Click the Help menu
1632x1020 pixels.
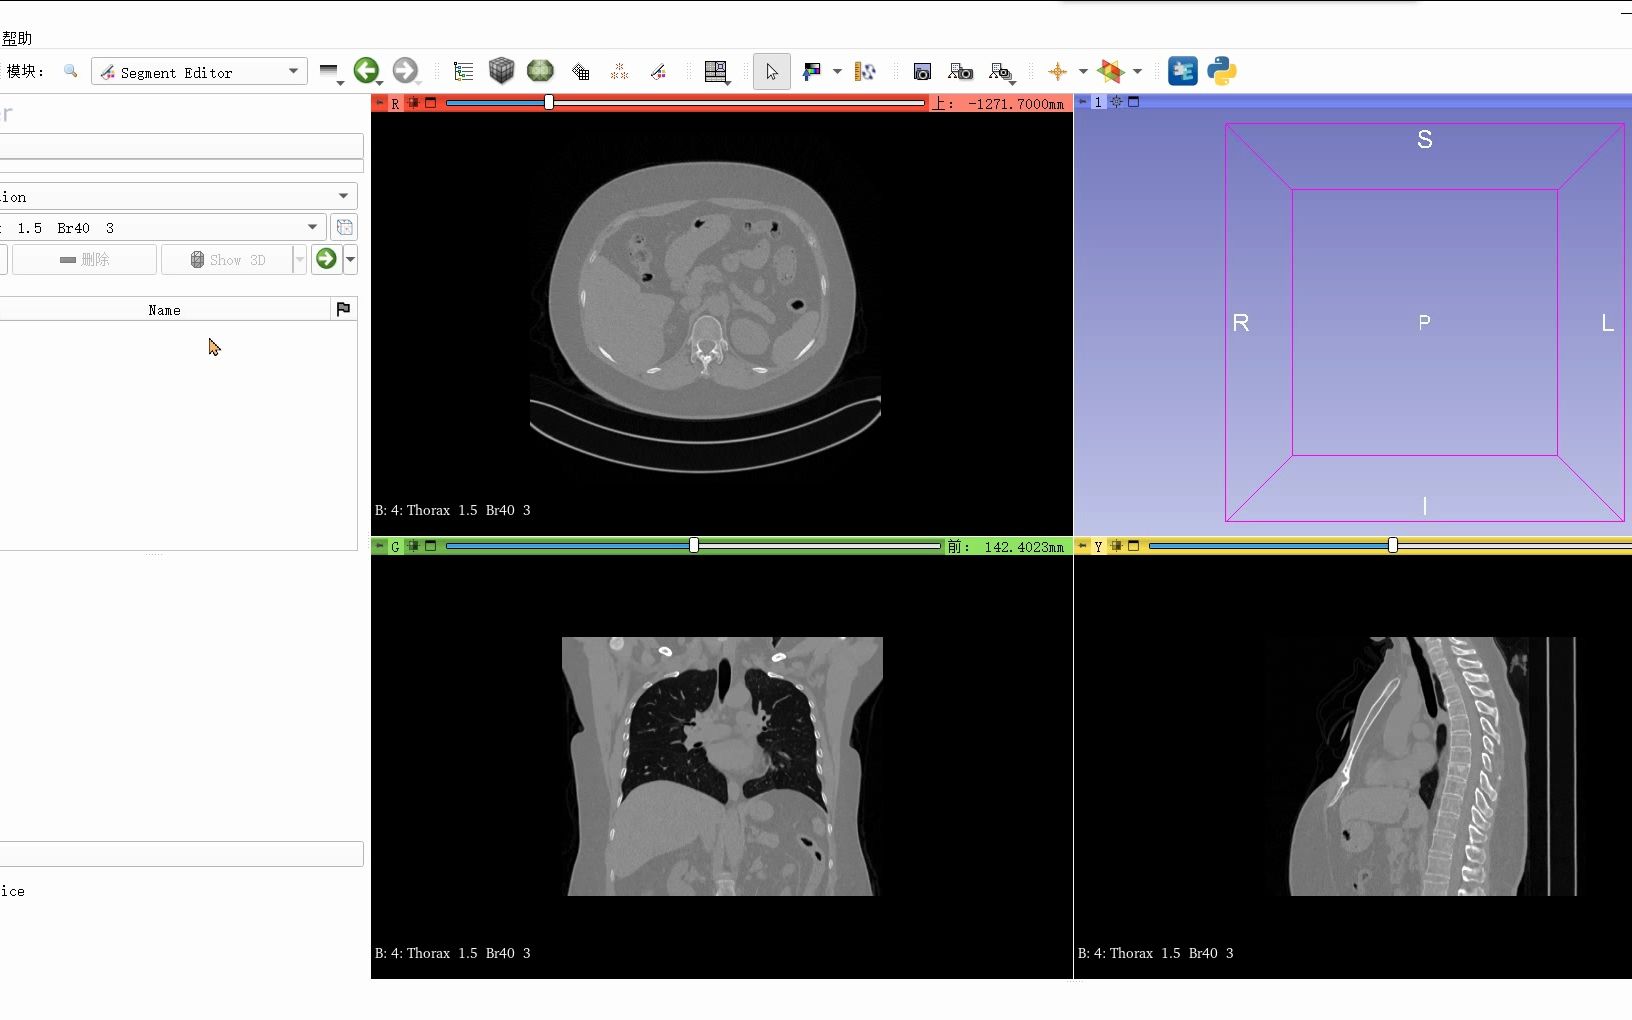coord(16,38)
